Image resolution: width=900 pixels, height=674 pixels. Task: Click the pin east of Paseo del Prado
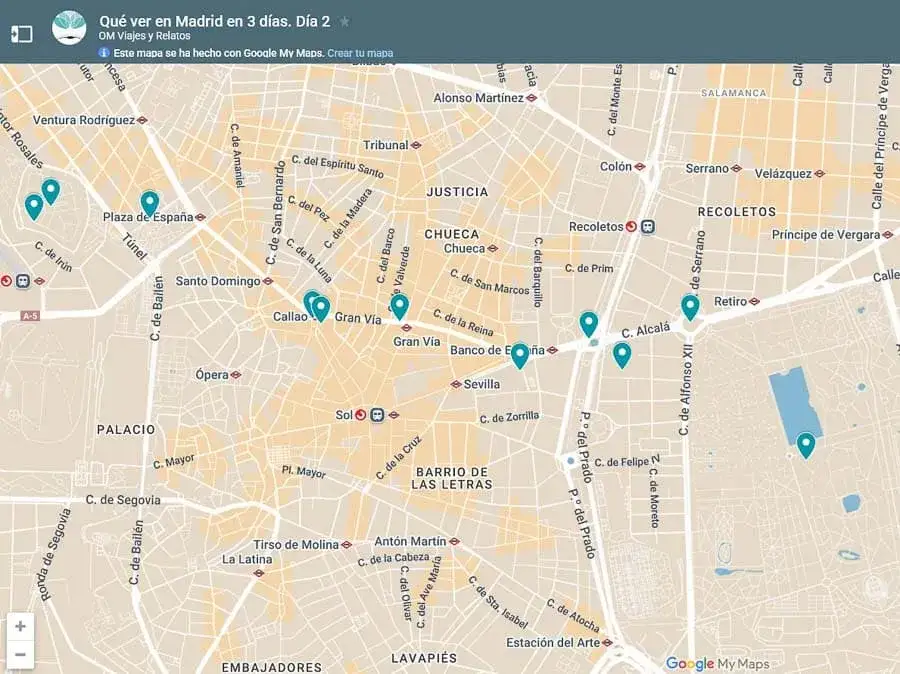(x=622, y=353)
